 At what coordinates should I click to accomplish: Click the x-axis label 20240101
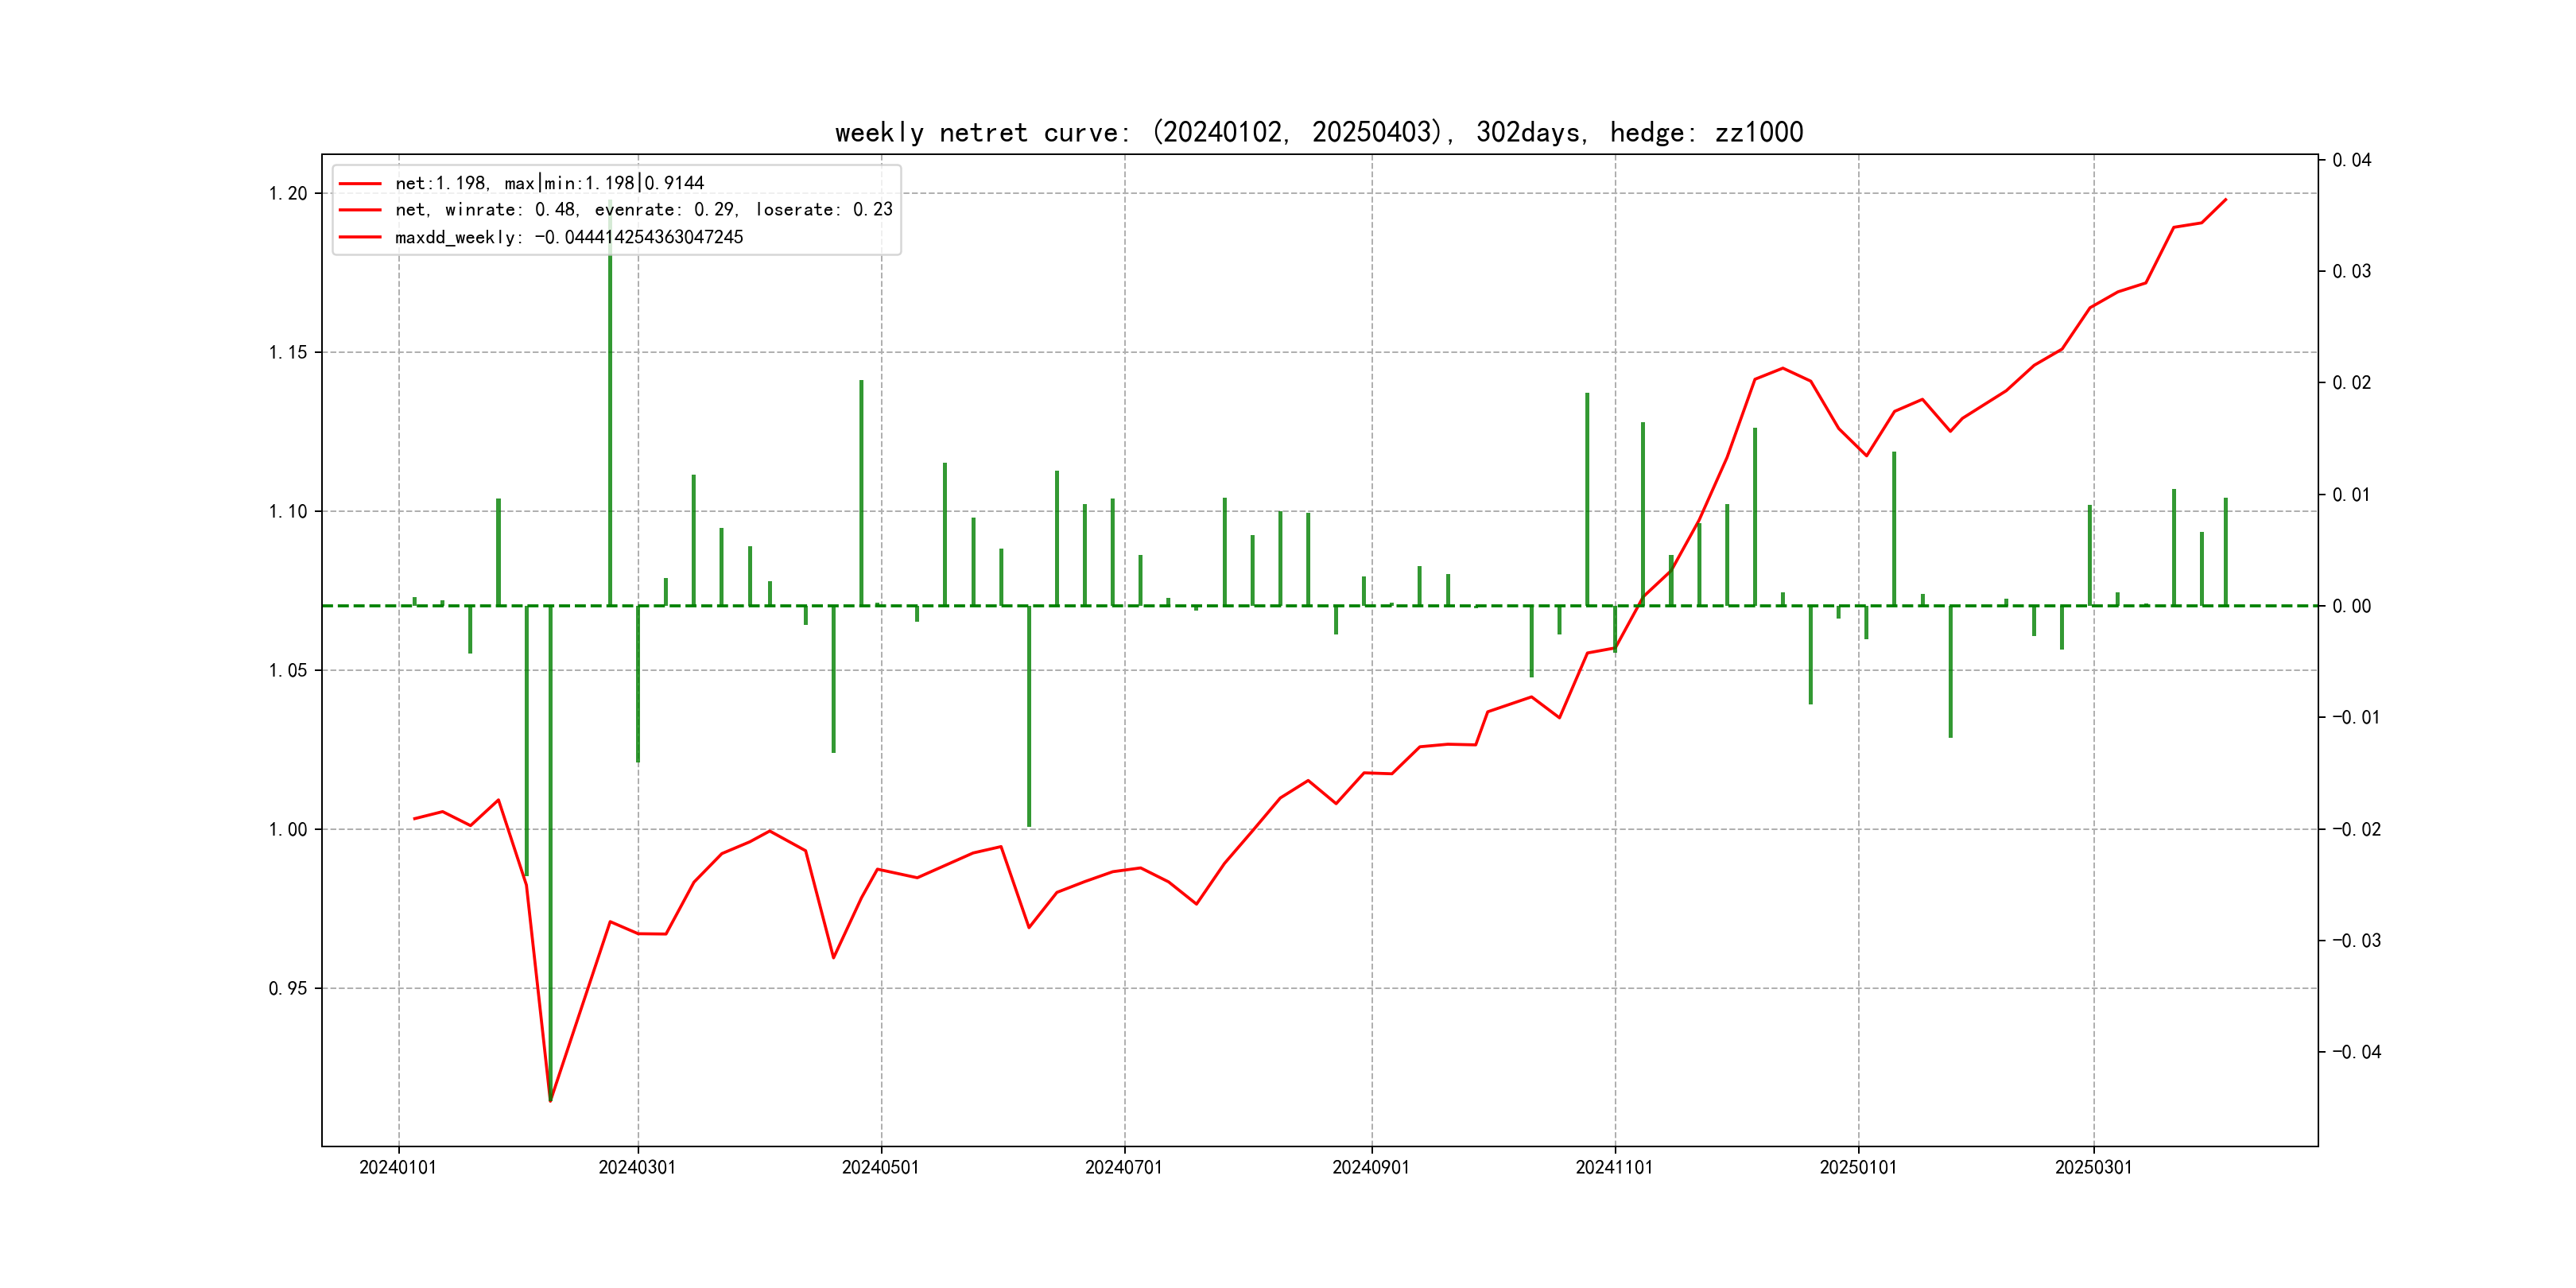[398, 1168]
